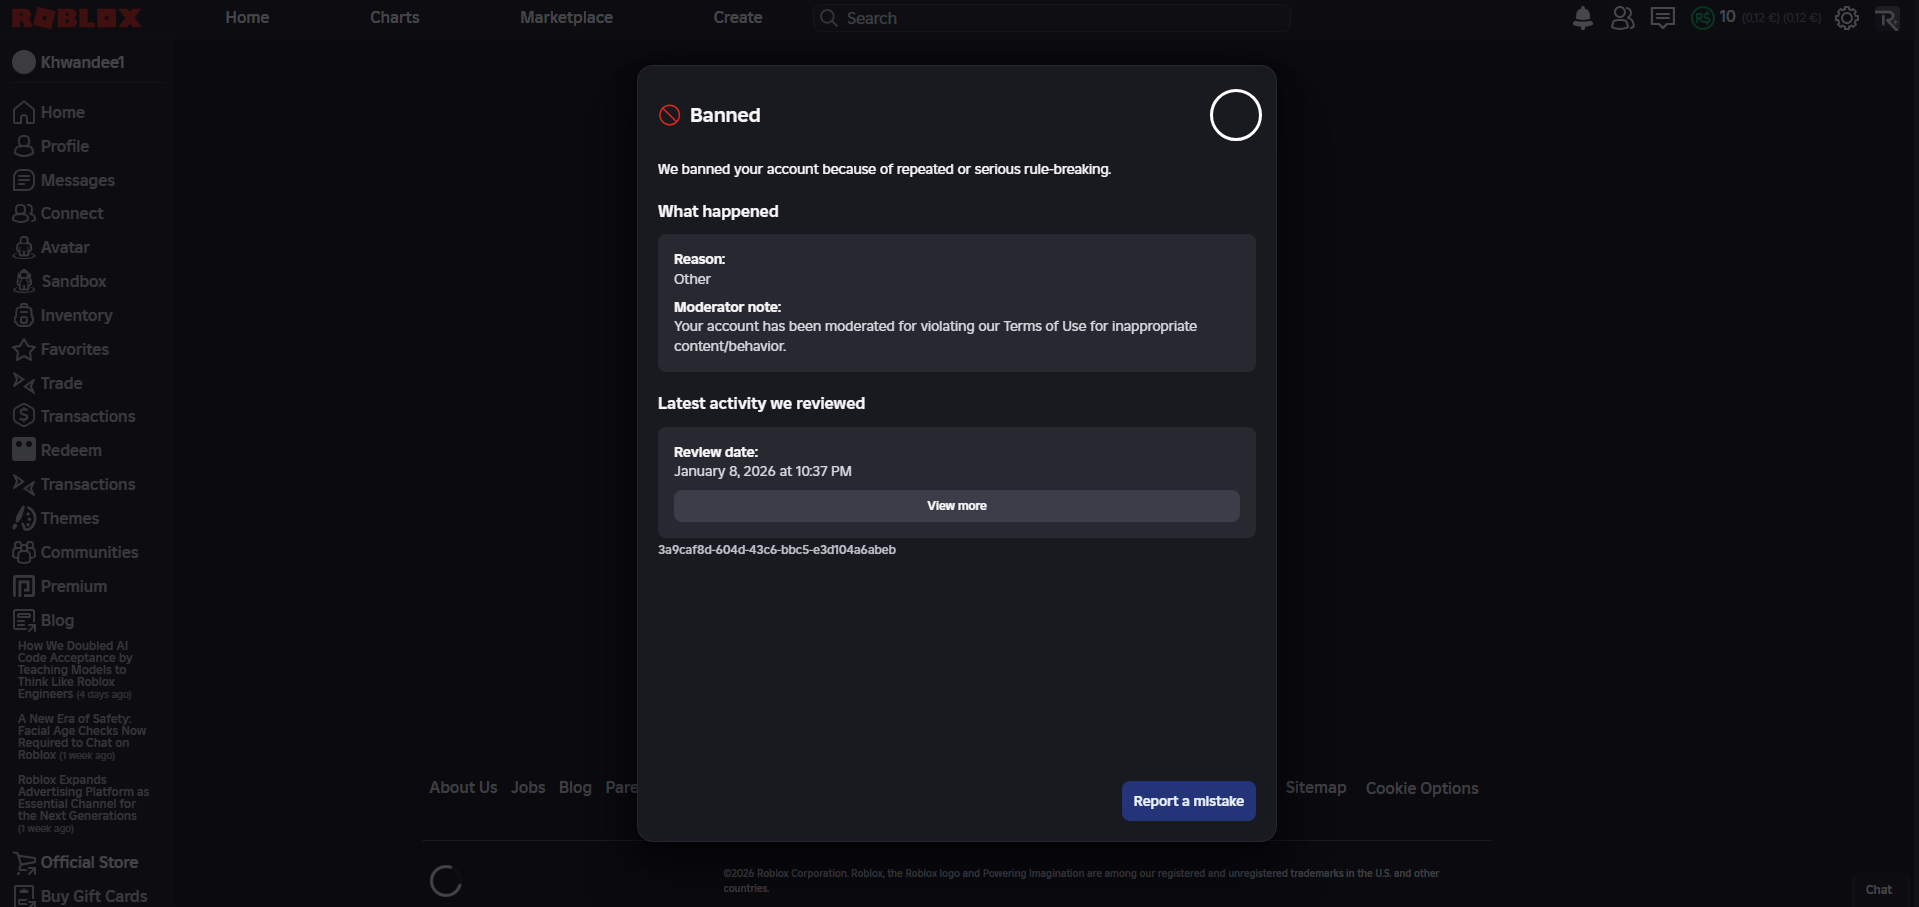Open the Create menu item

[x=737, y=17]
